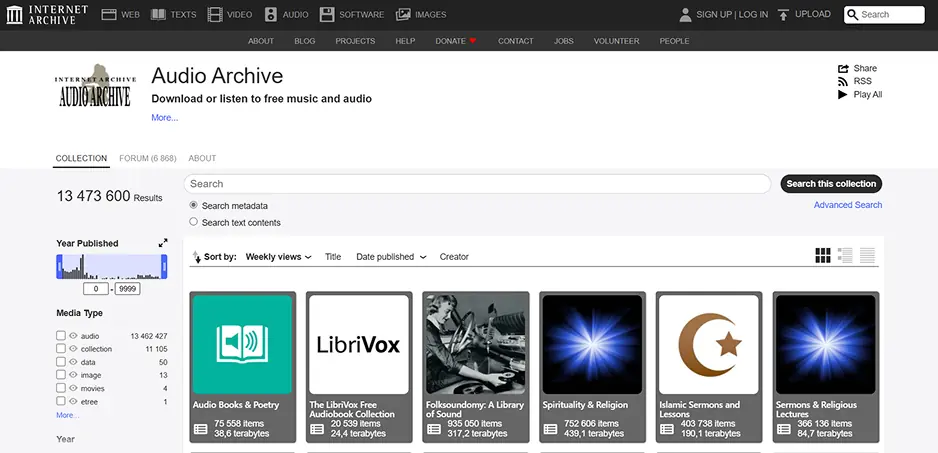Open PROJECTS in the navigation bar

tap(355, 41)
